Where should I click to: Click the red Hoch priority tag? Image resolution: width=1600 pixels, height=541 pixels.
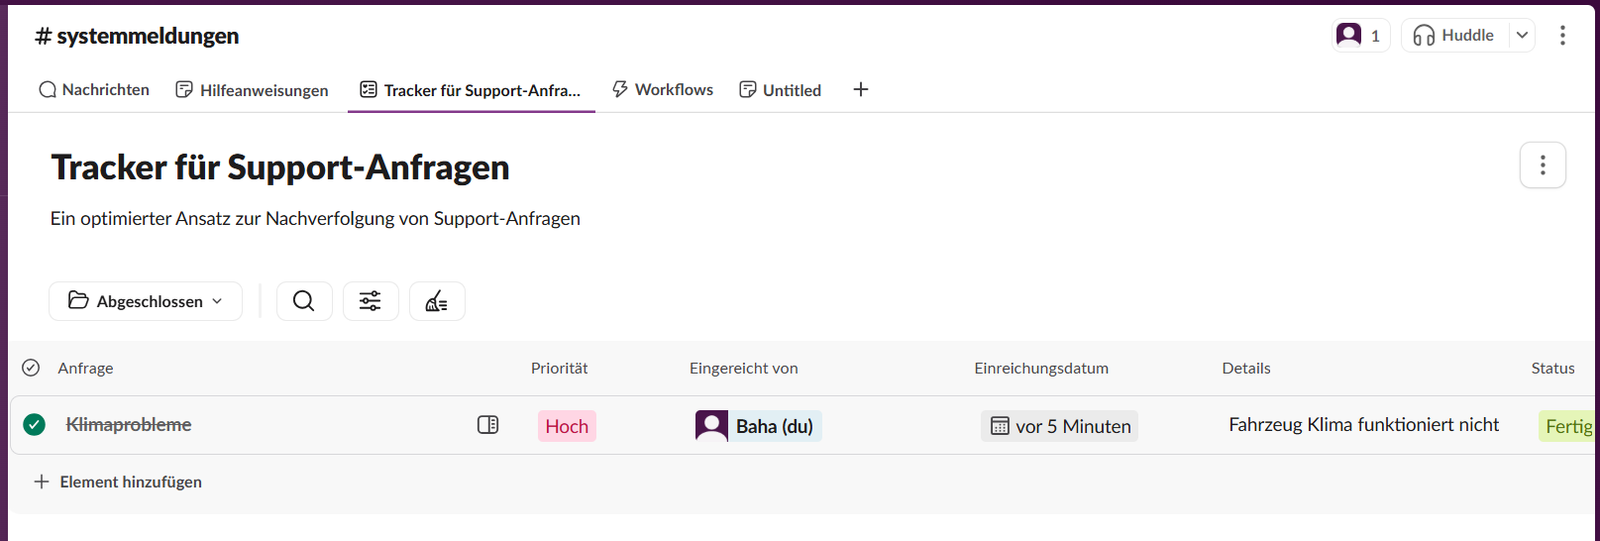(567, 426)
